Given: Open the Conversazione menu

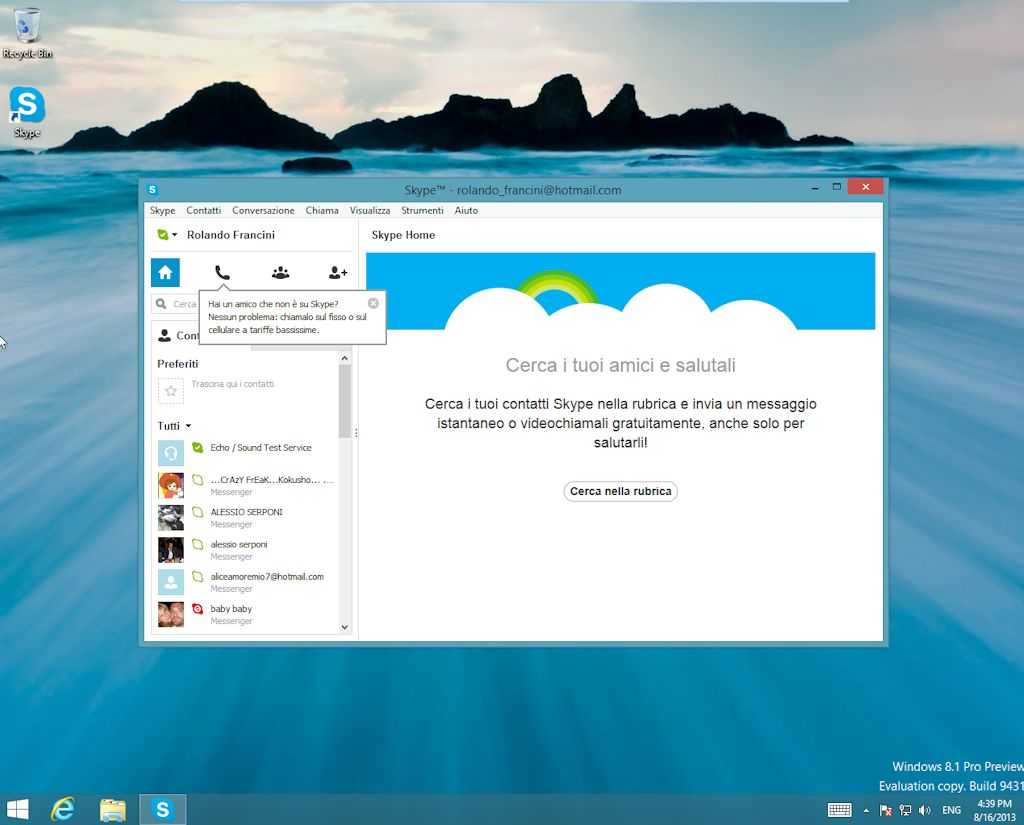Looking at the screenshot, I should tap(263, 210).
